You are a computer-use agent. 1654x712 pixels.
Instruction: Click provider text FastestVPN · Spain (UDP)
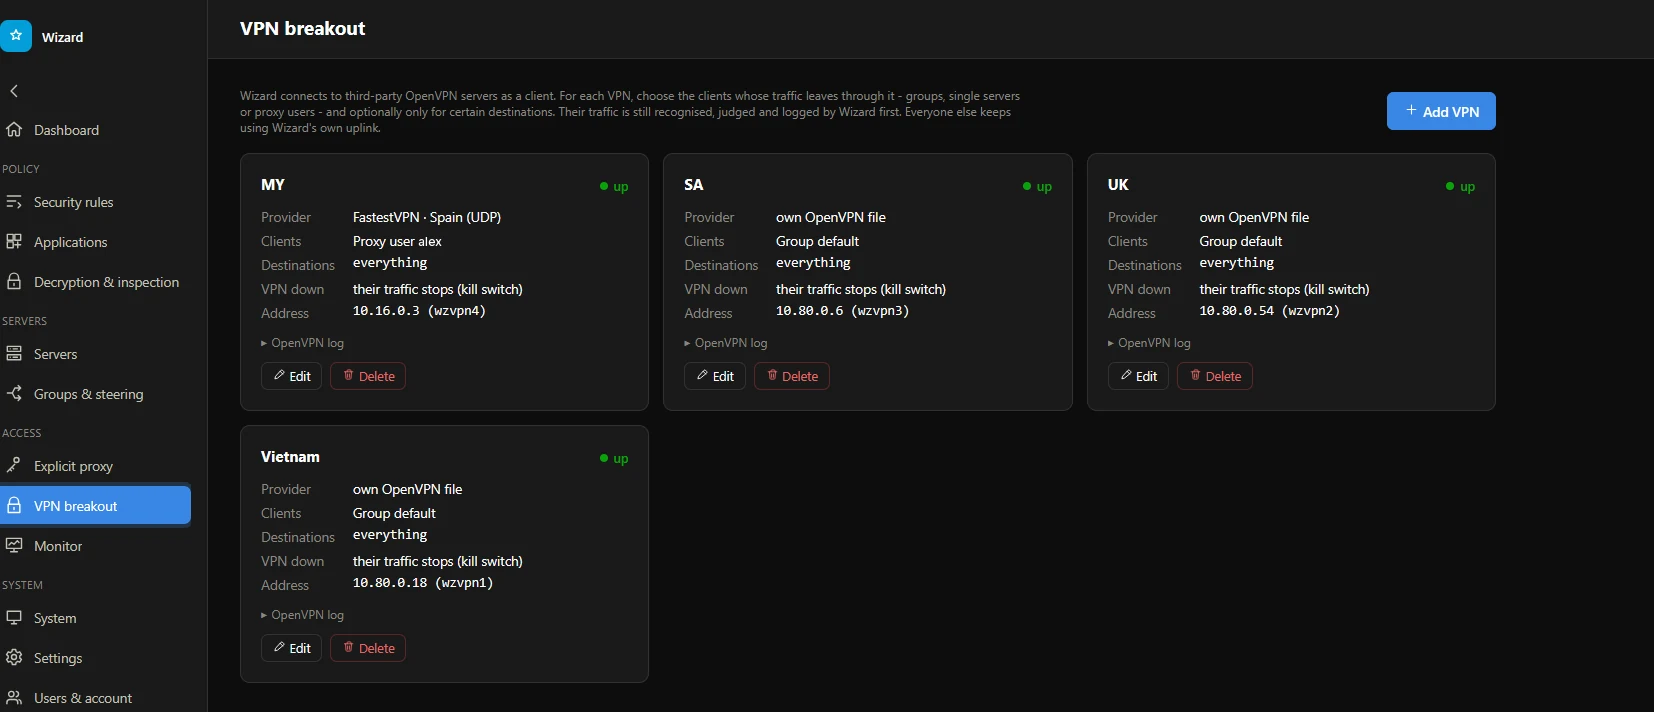[x=427, y=217]
